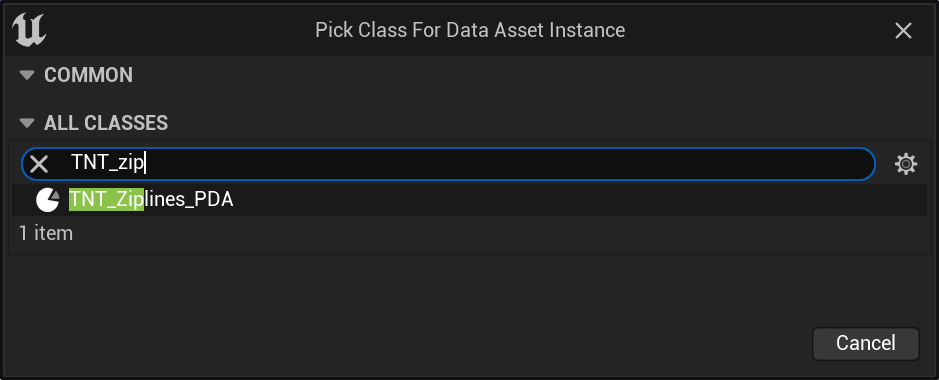Viewport: 939px width, 380px height.
Task: Clear the search text with X icon
Action: coord(39,163)
